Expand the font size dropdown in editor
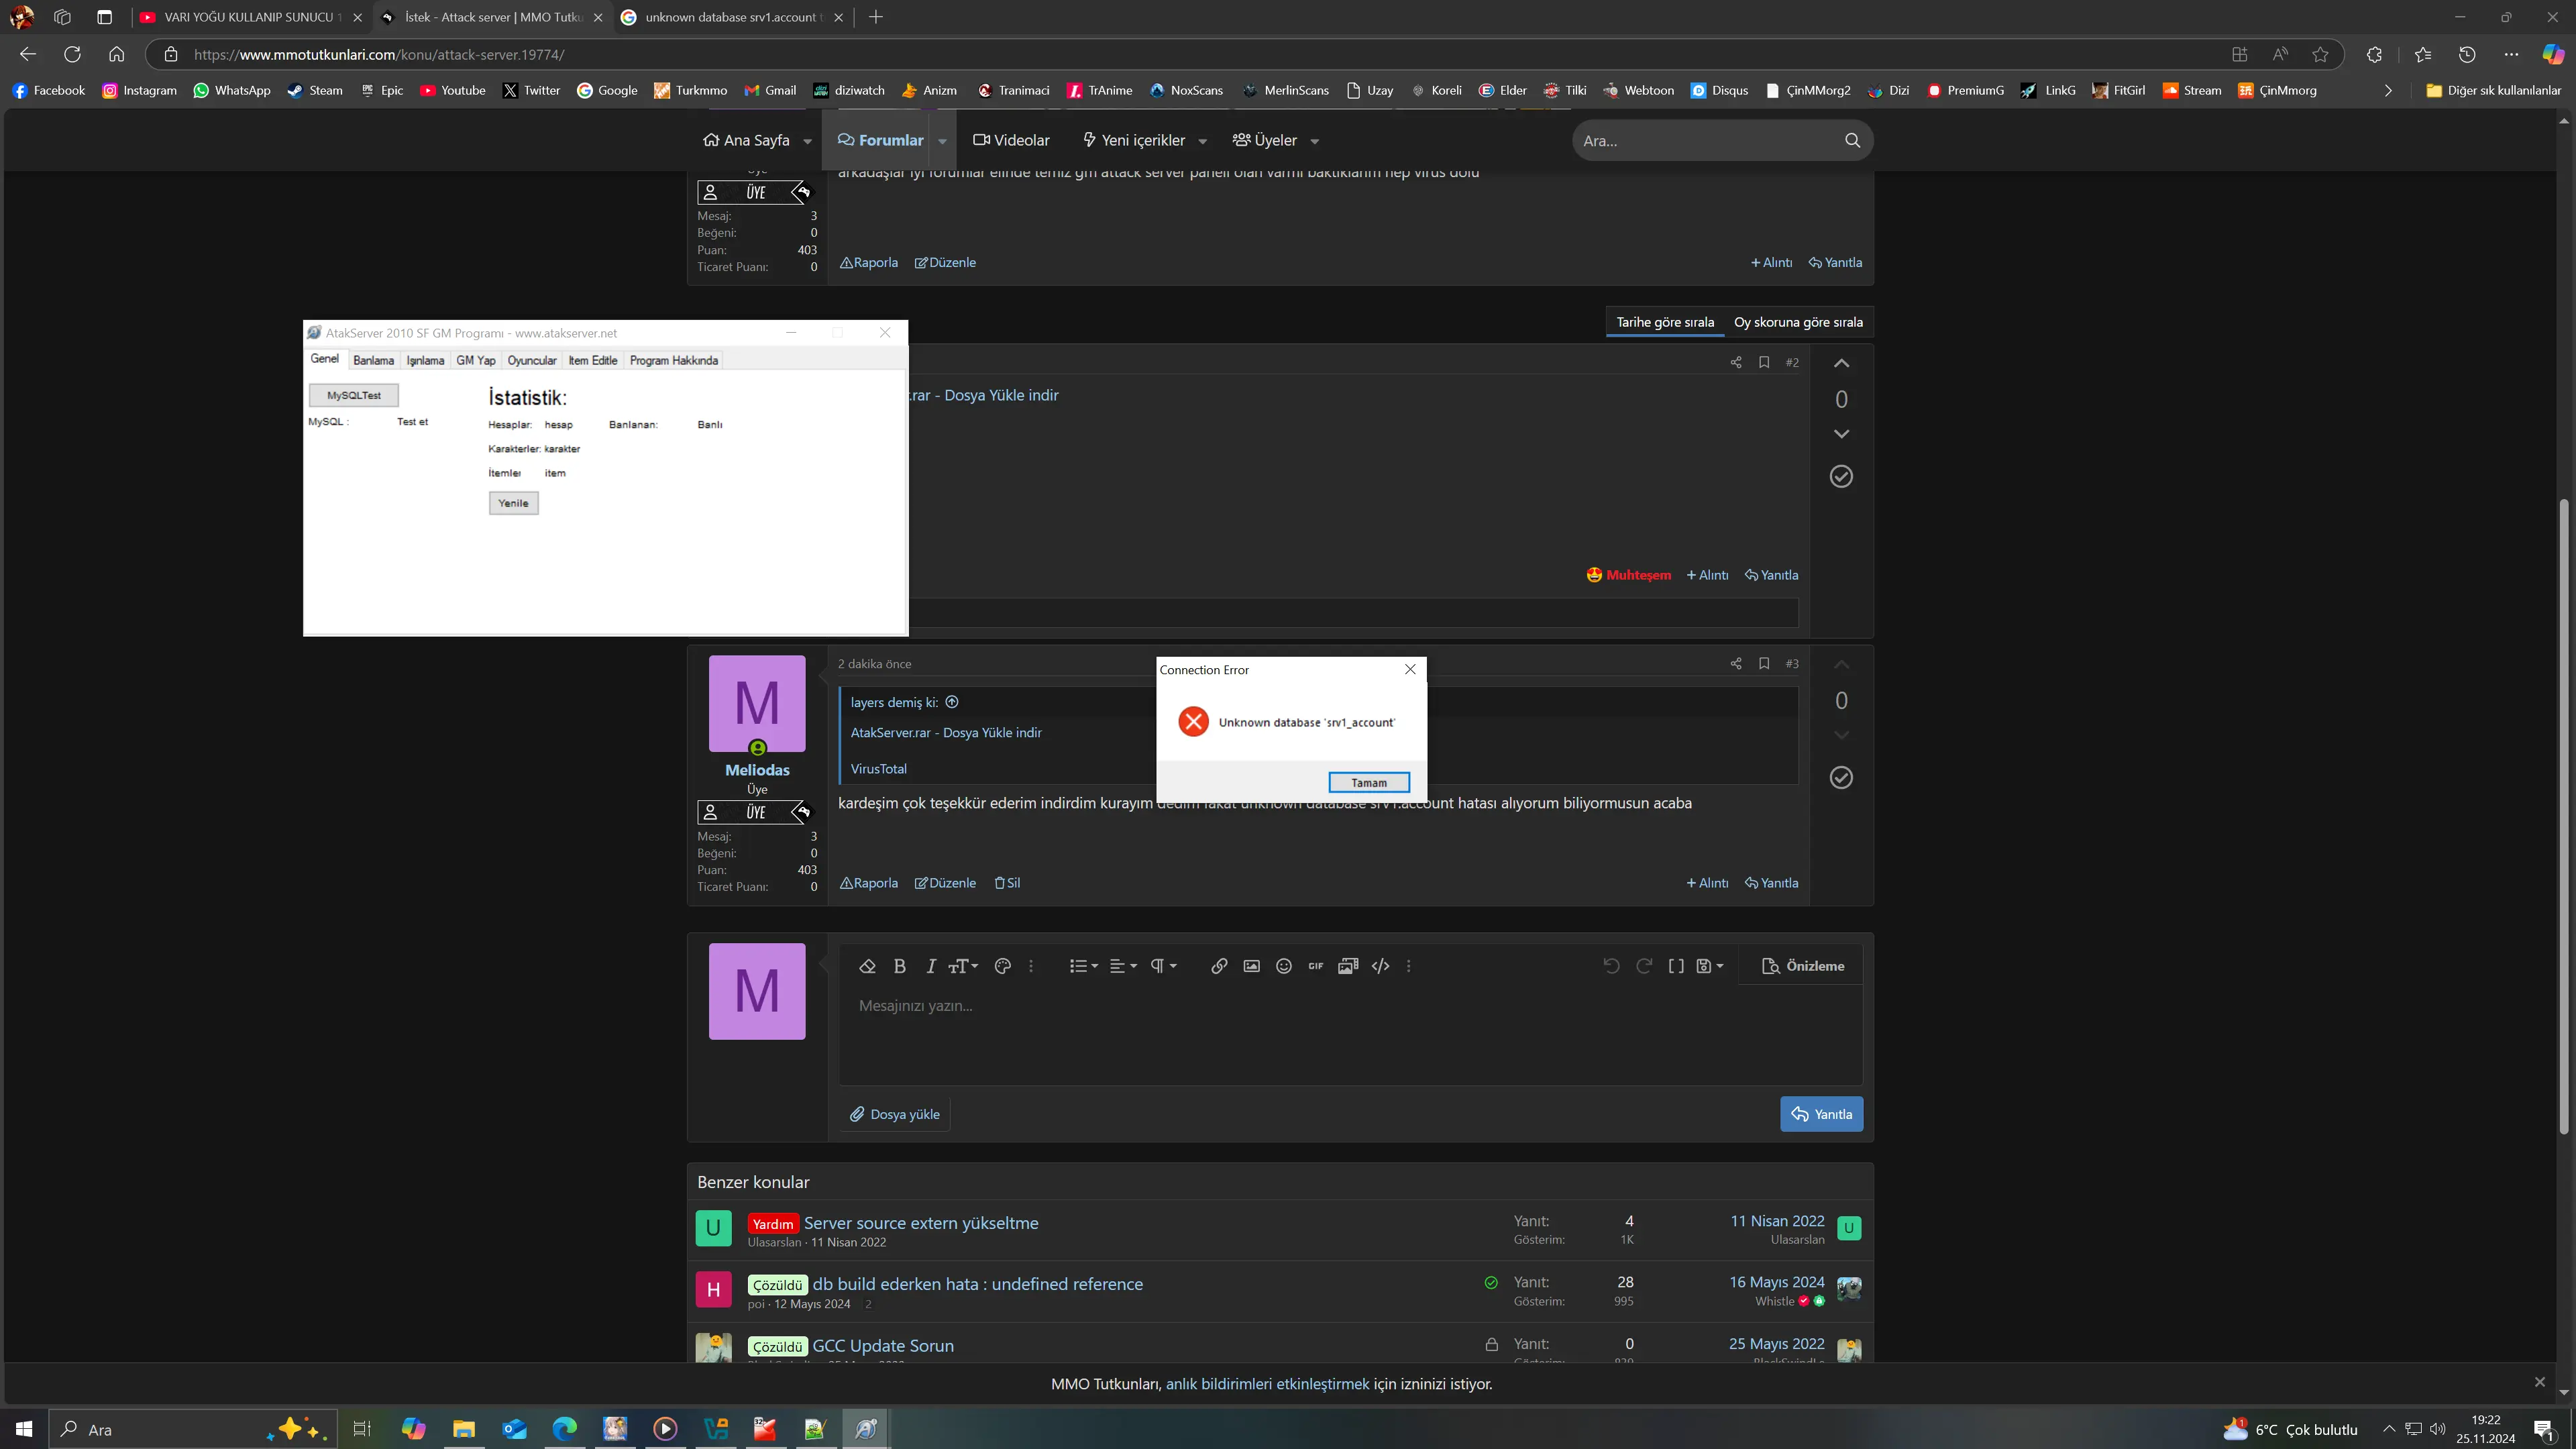2576x1449 pixels. pos(963,966)
